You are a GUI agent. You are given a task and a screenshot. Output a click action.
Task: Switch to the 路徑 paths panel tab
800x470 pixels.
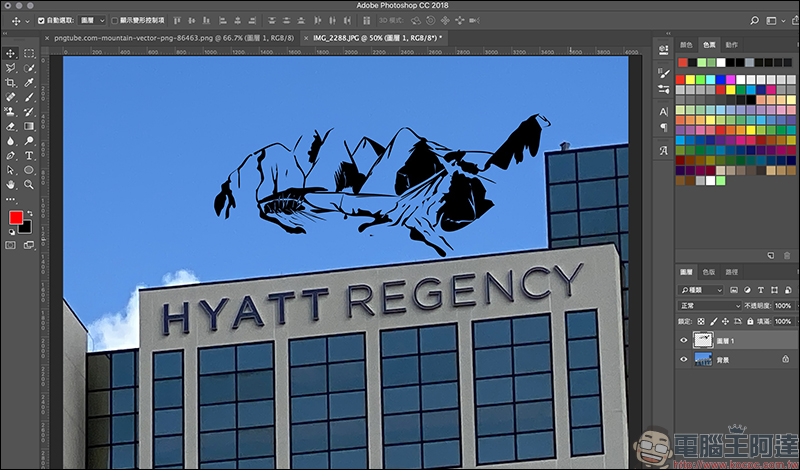tap(732, 272)
